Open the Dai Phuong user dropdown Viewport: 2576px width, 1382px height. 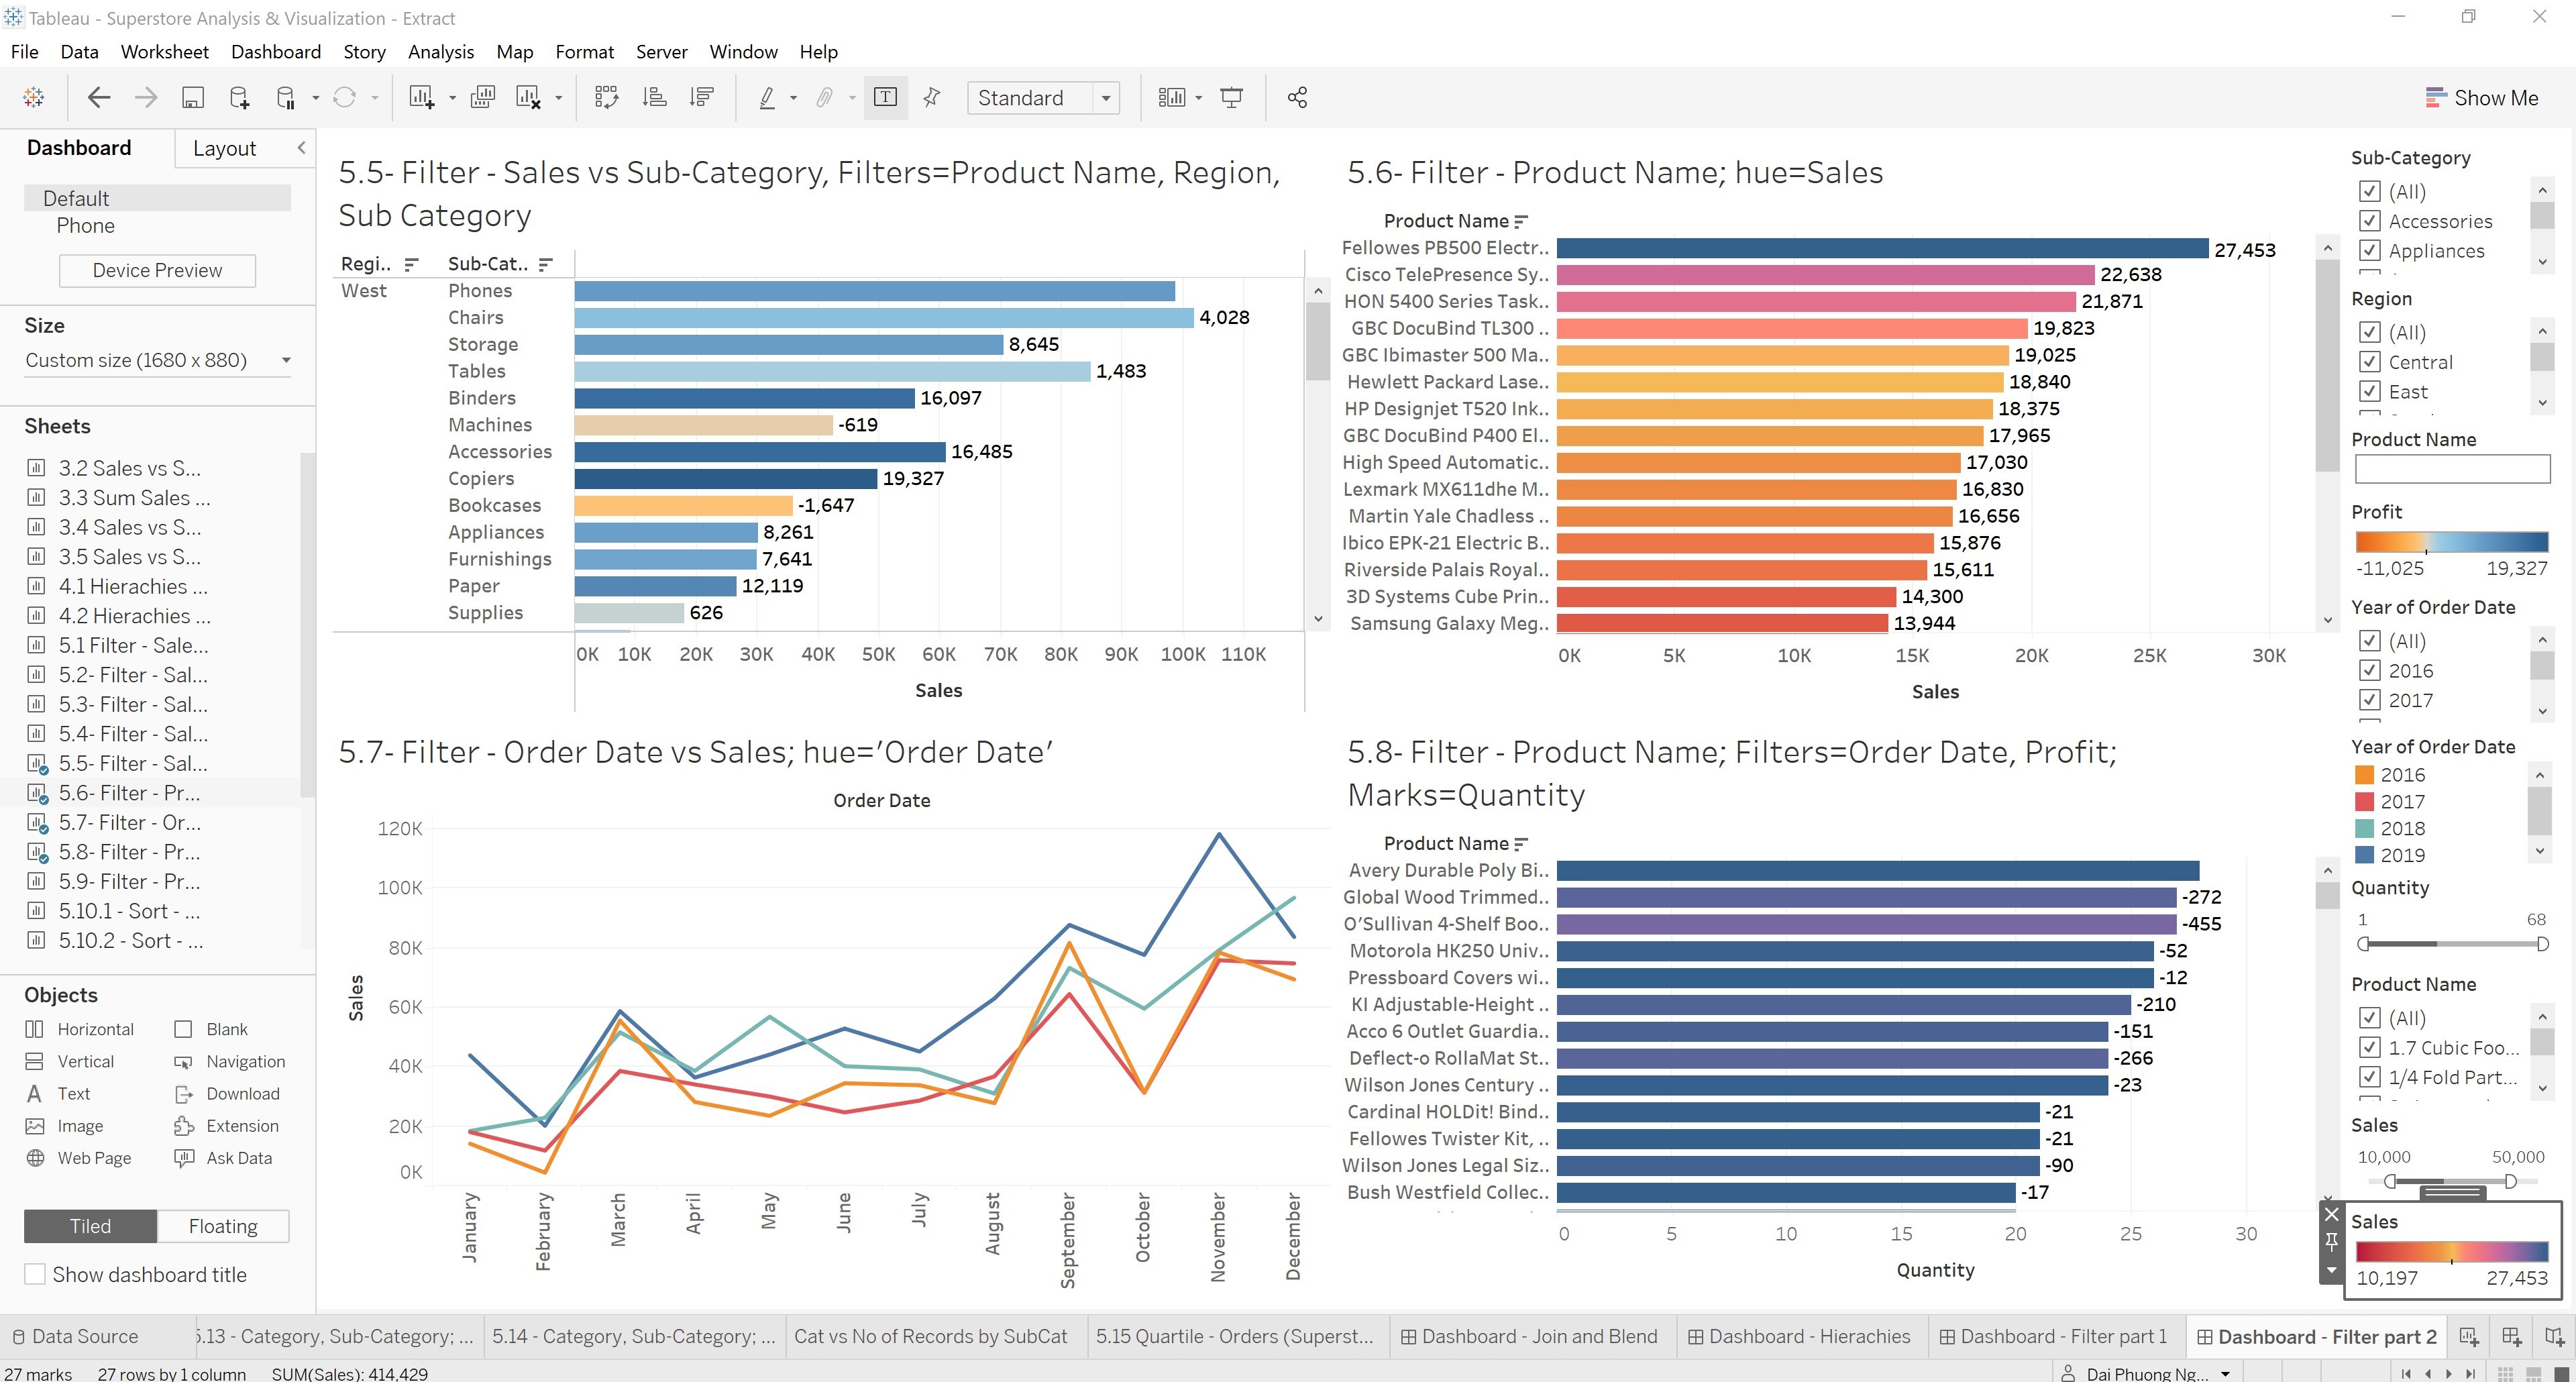pos(2146,1373)
